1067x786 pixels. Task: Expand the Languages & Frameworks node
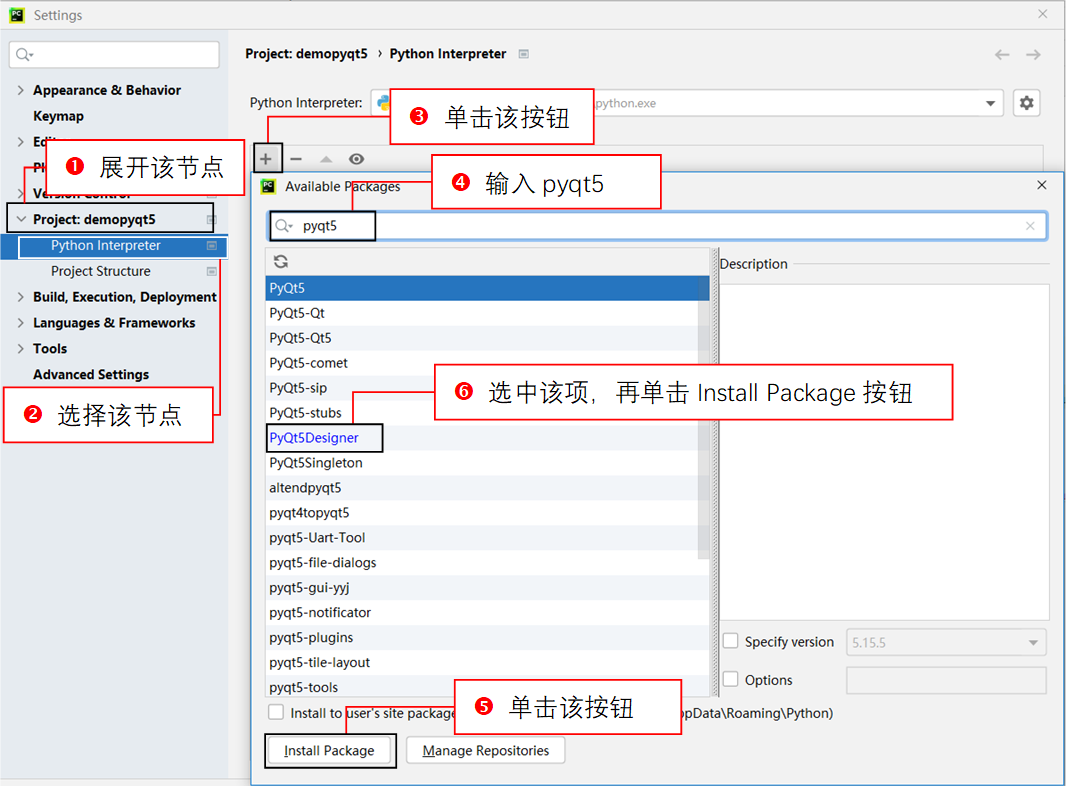coord(20,323)
